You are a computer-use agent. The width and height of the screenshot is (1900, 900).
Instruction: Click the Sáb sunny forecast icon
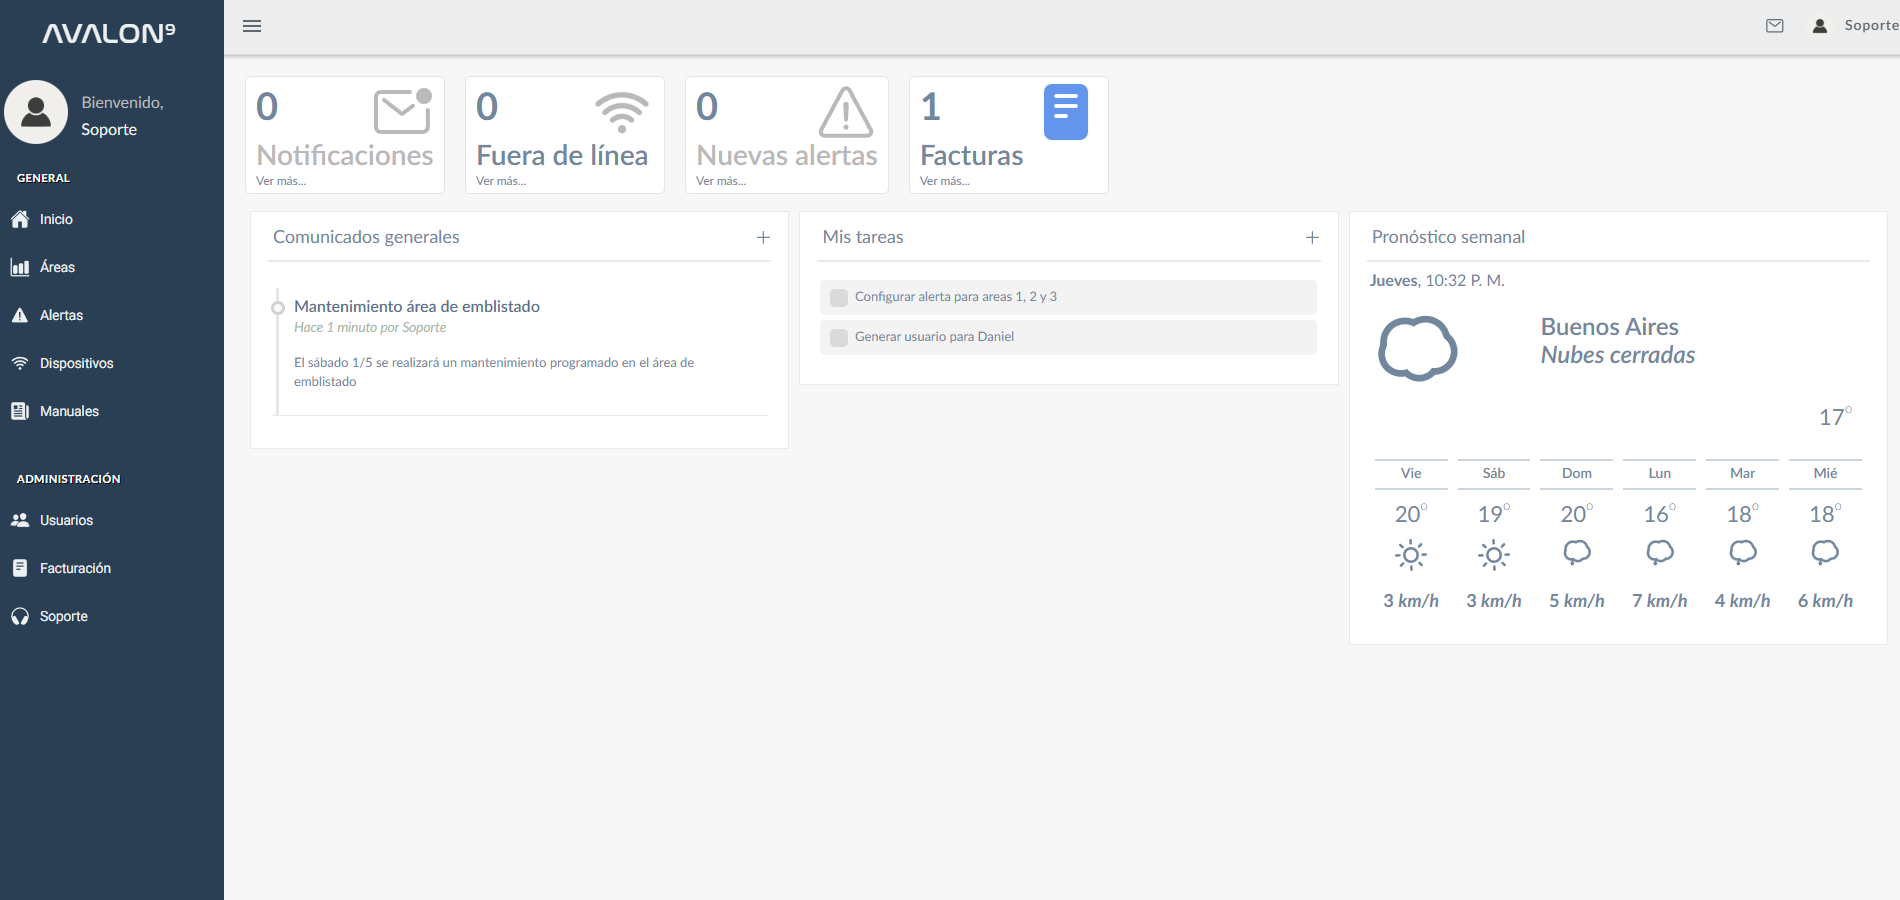point(1494,555)
